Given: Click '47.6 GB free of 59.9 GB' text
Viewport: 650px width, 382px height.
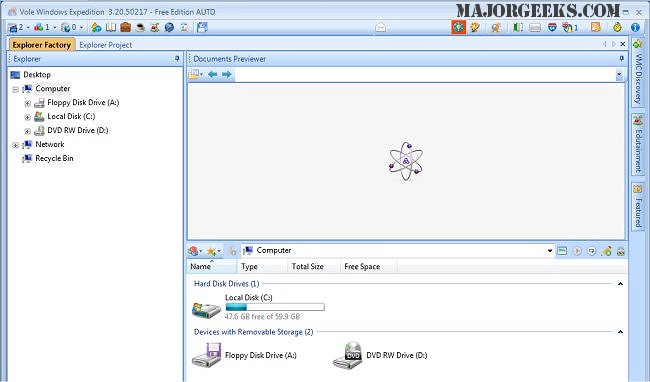Looking at the screenshot, I should [x=262, y=317].
